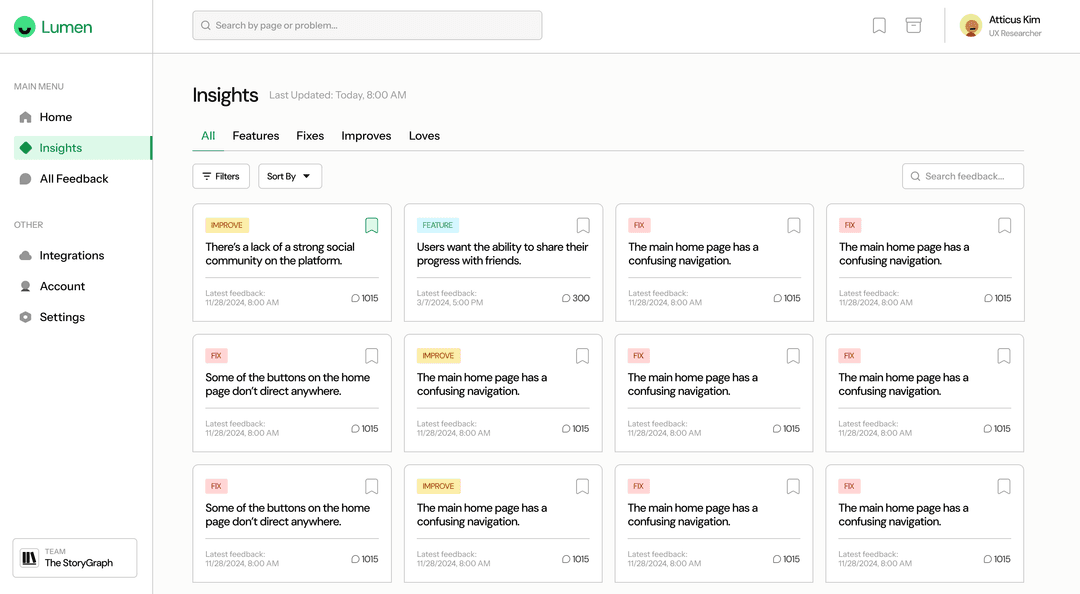Screen dimensions: 1080x594
Task: Expand Atticus Kim's profile menu
Action: (1000, 24)
